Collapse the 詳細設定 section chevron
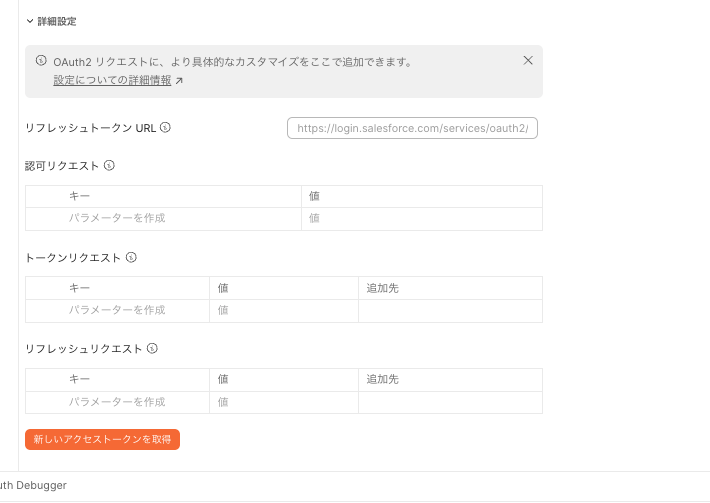The width and height of the screenshot is (710, 503). pos(30,21)
